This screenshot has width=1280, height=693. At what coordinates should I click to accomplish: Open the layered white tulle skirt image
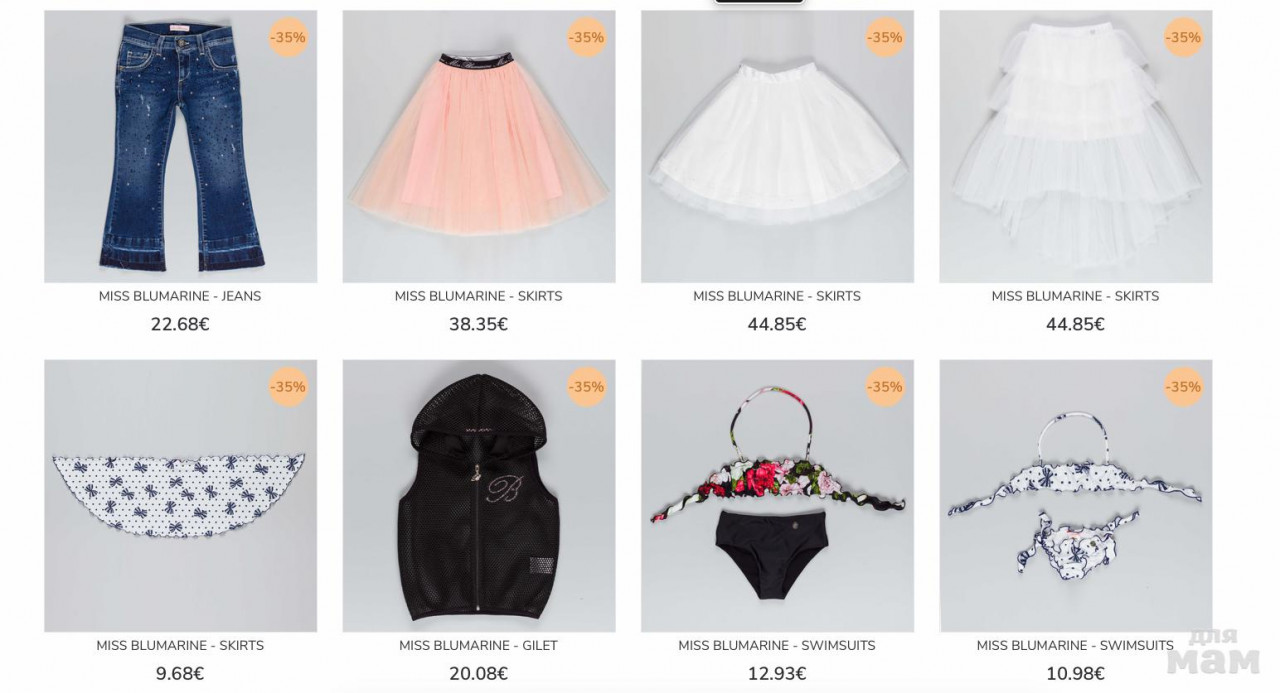[x=1076, y=146]
